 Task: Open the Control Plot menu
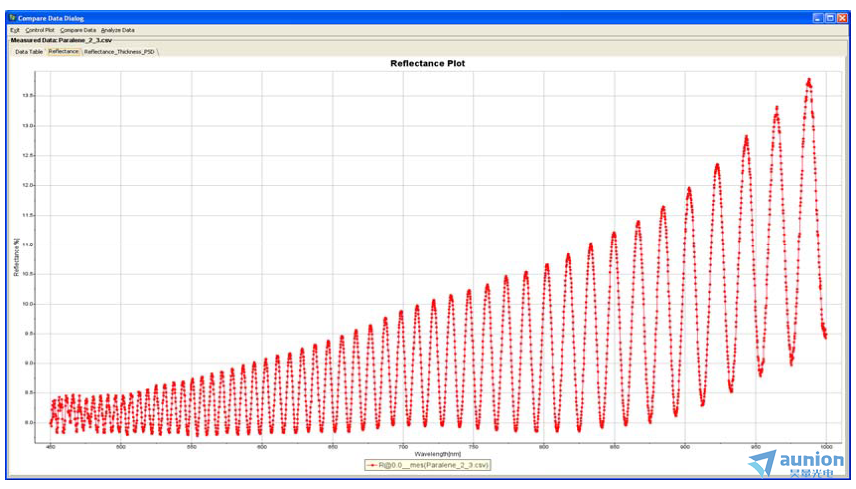tap(40, 31)
